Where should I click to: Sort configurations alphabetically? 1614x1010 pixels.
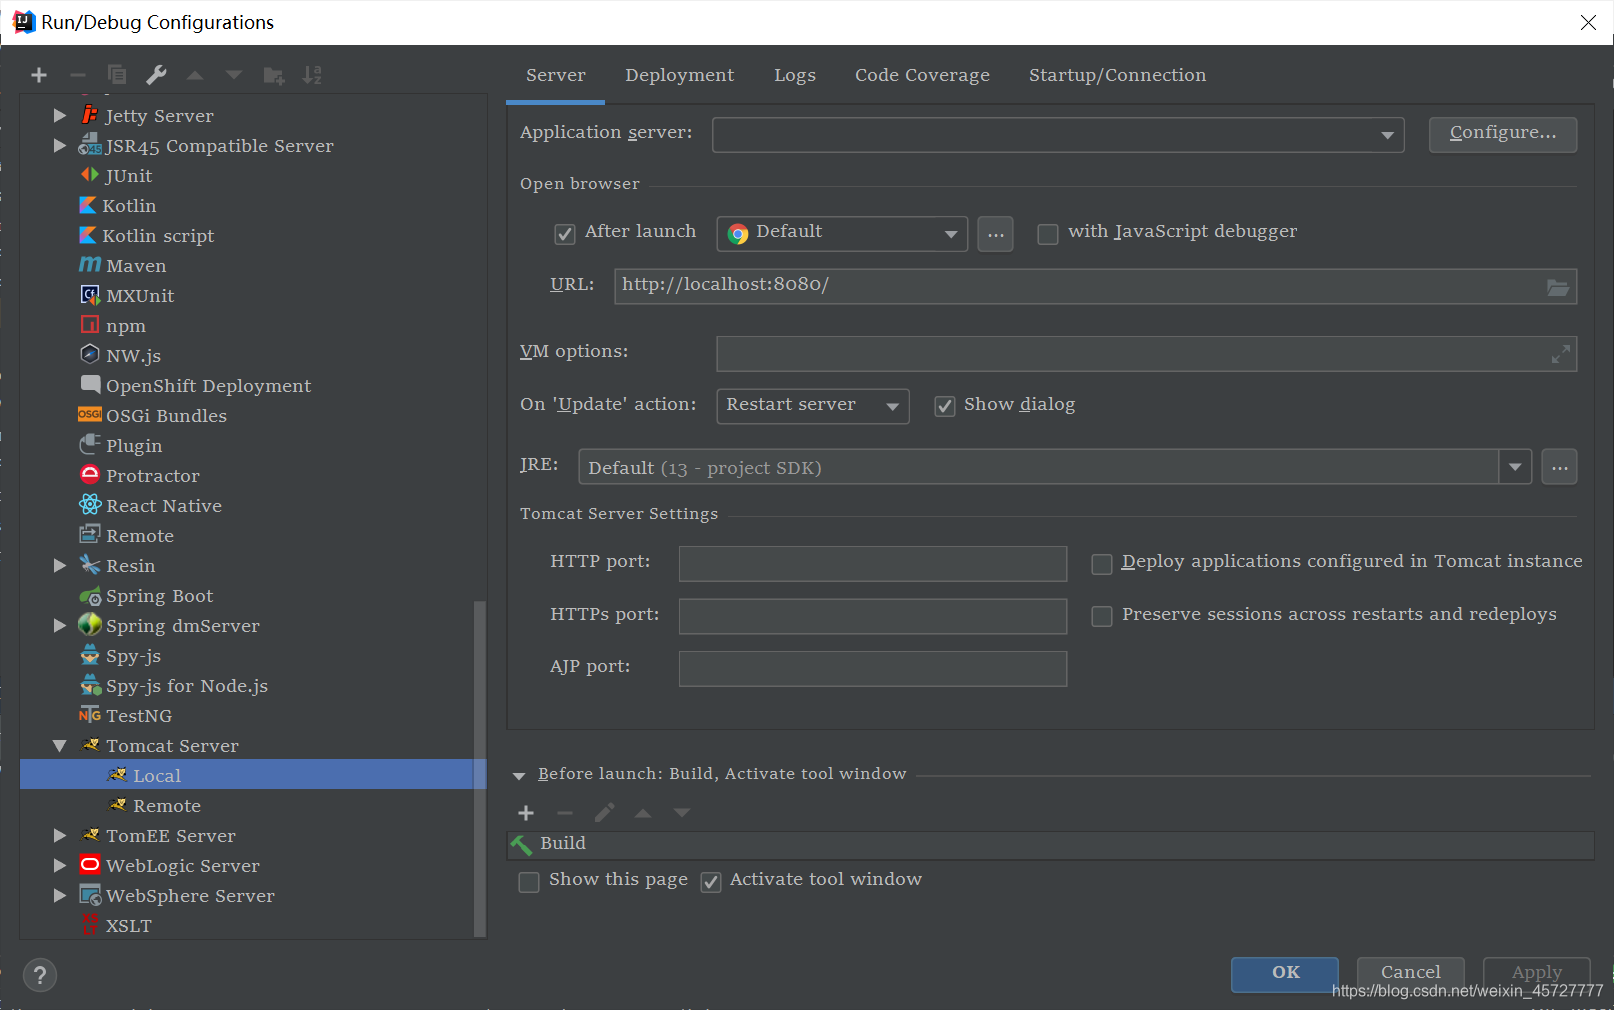pyautogui.click(x=311, y=74)
